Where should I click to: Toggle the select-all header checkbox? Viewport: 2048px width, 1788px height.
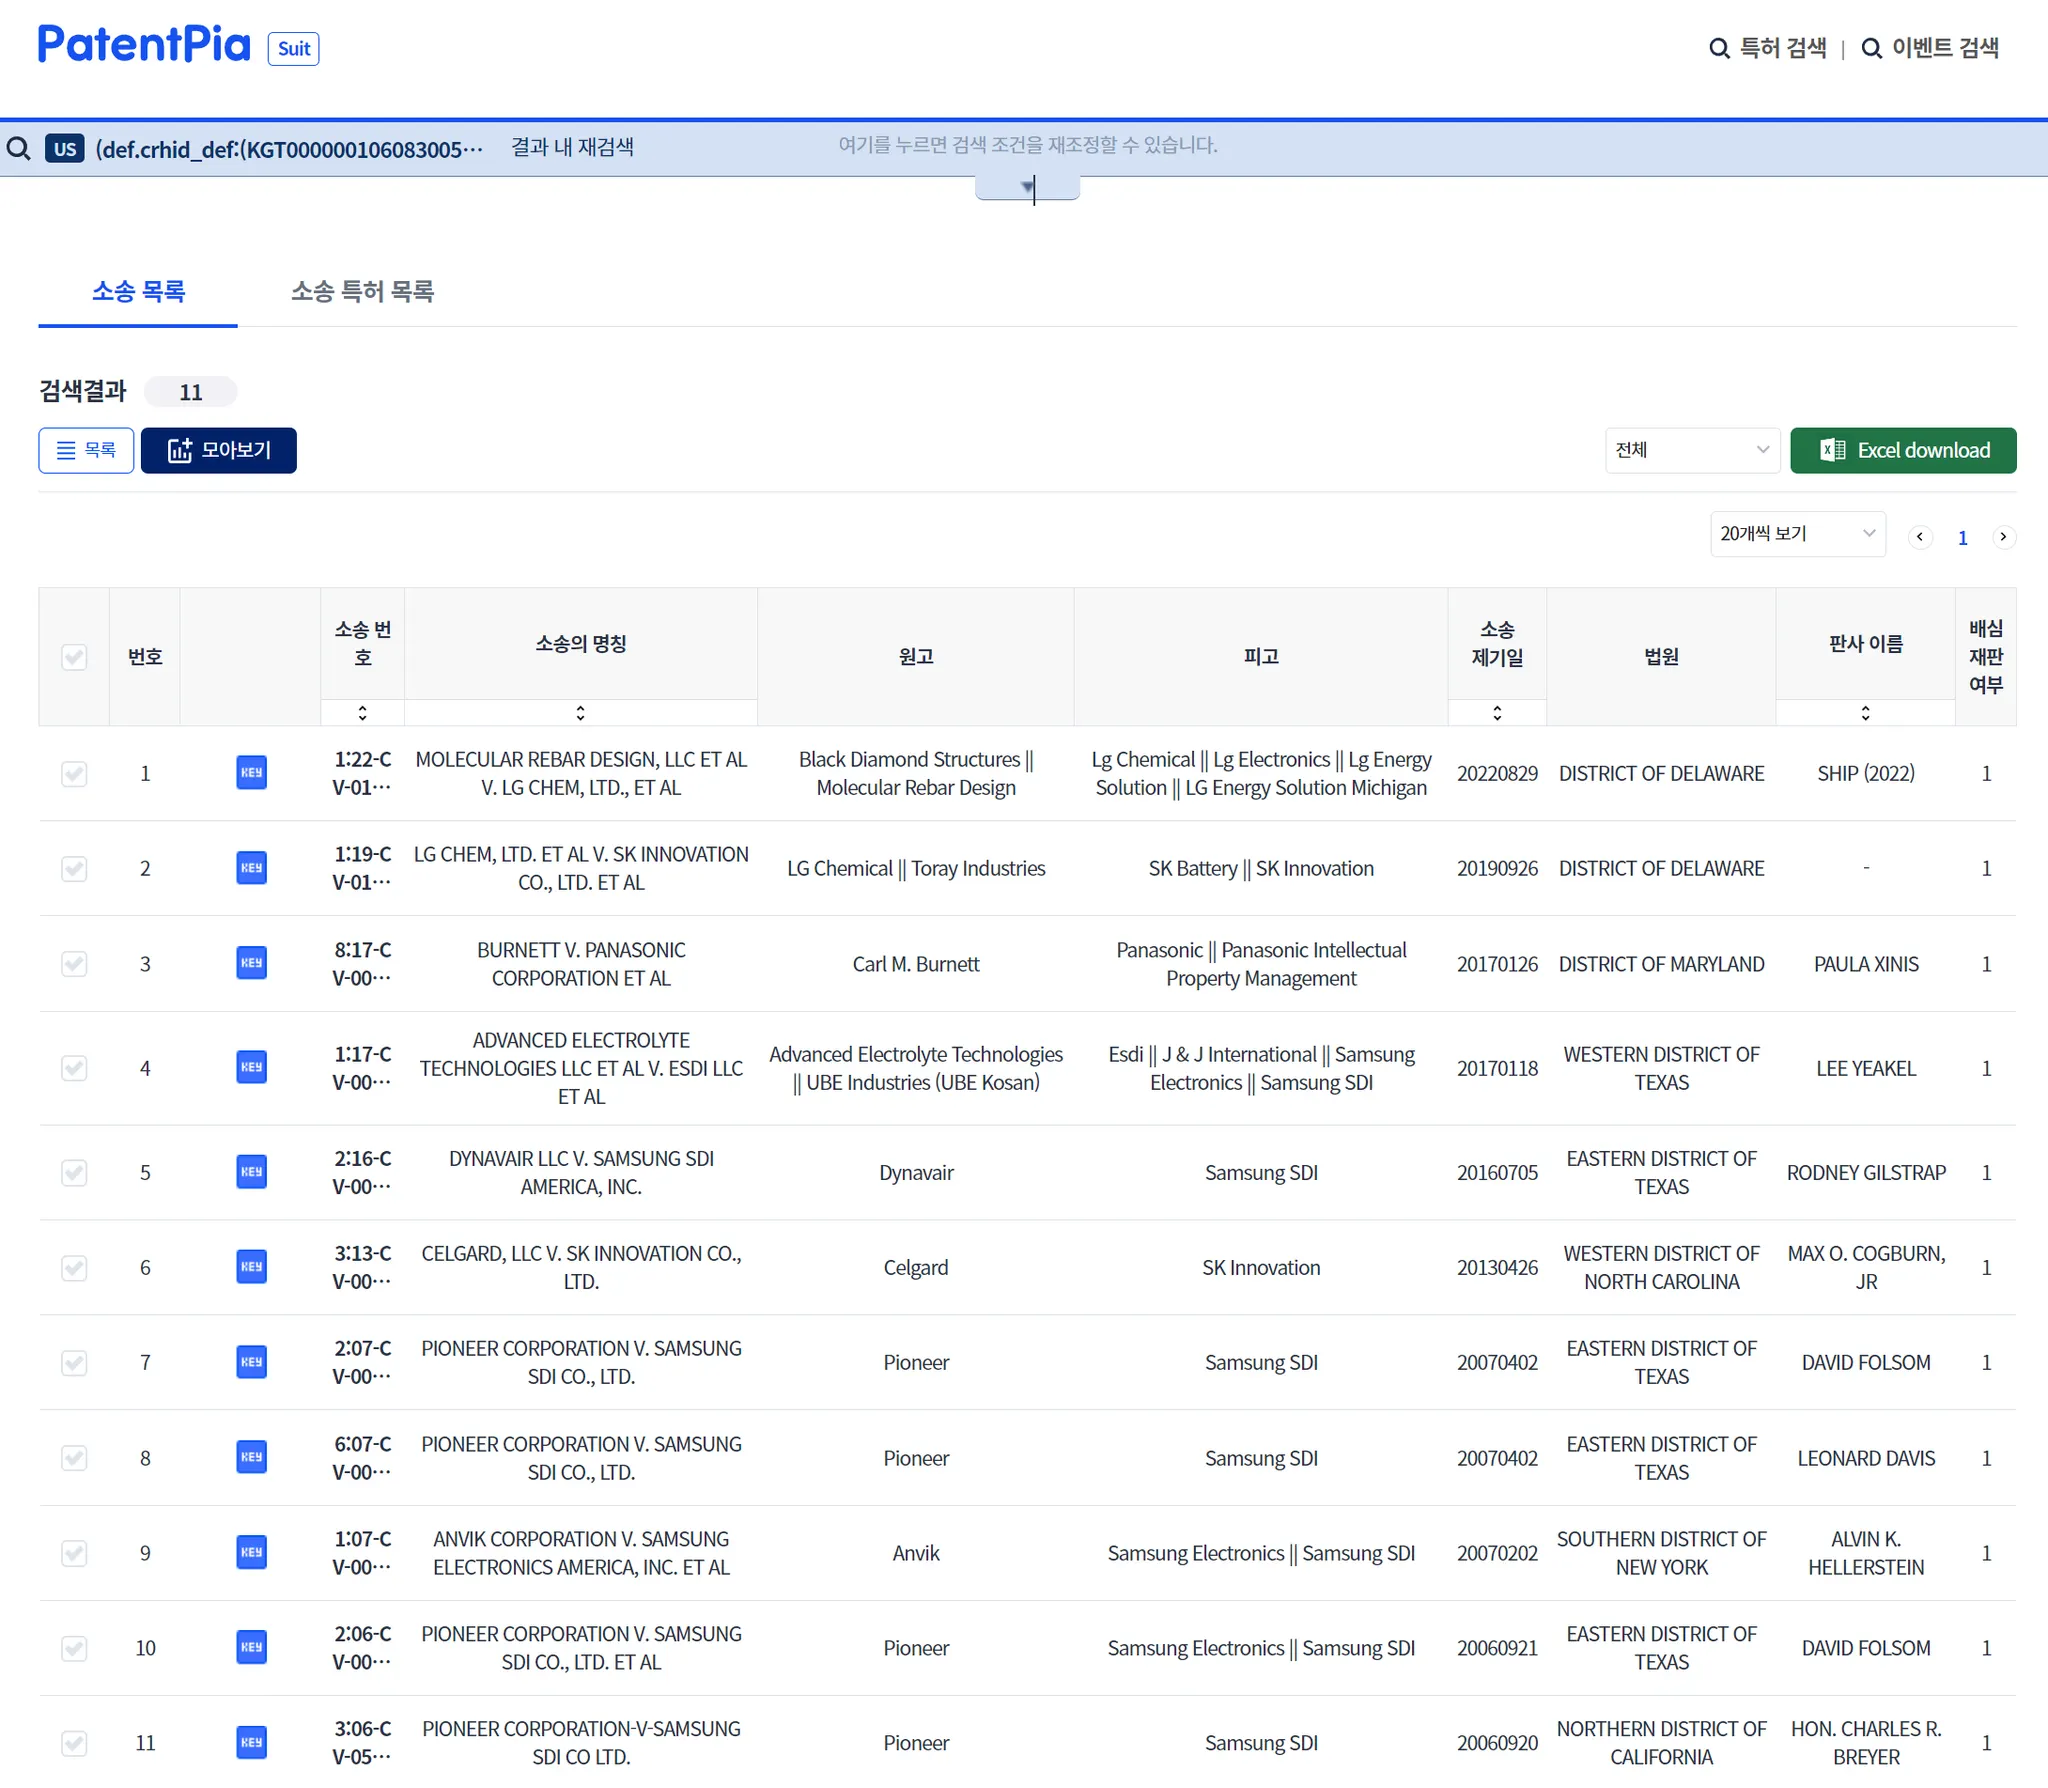tap(74, 657)
